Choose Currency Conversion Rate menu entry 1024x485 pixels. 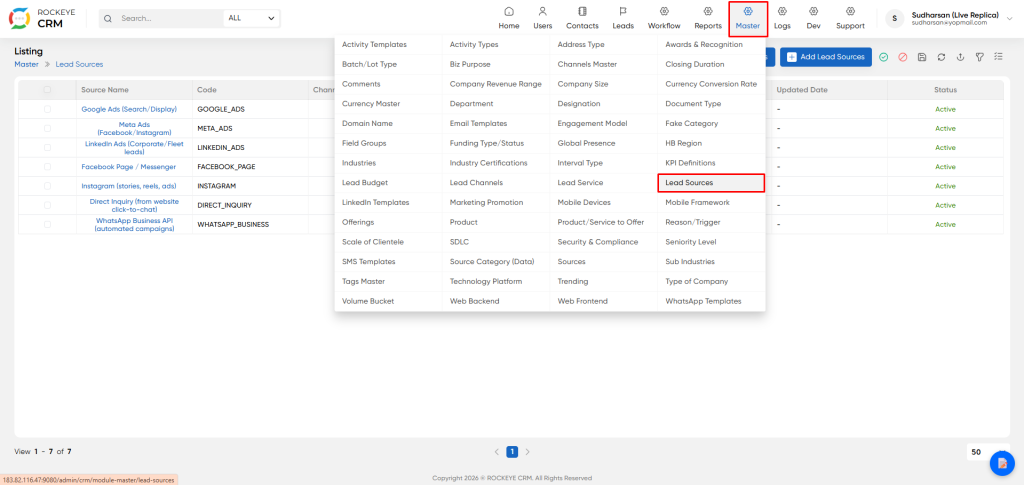711,84
